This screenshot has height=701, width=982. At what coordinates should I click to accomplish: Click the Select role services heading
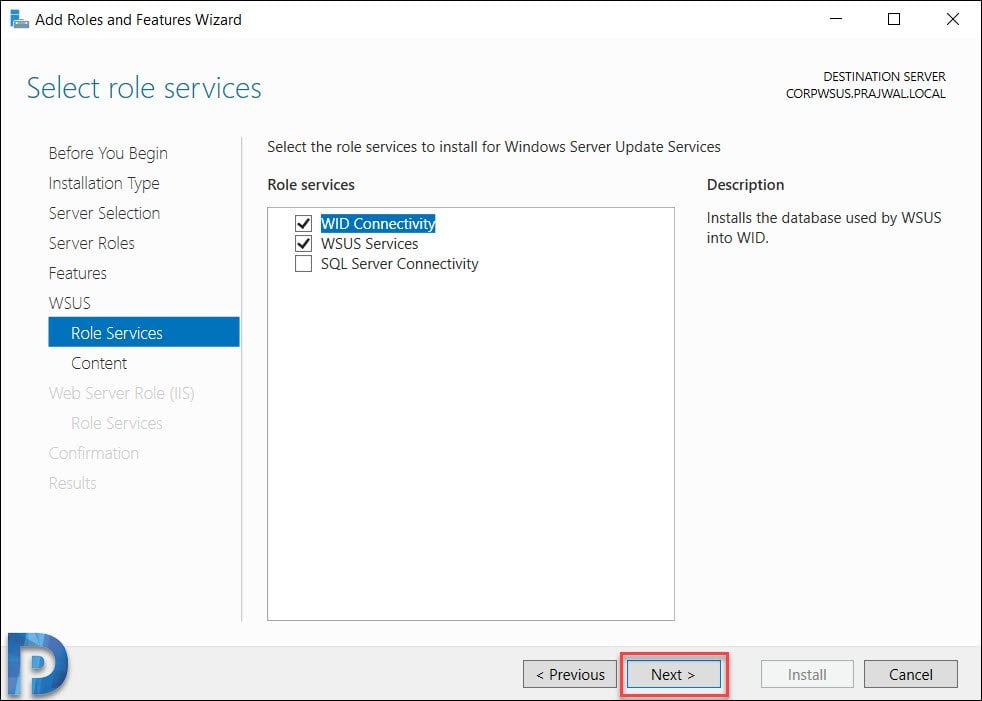[144, 88]
